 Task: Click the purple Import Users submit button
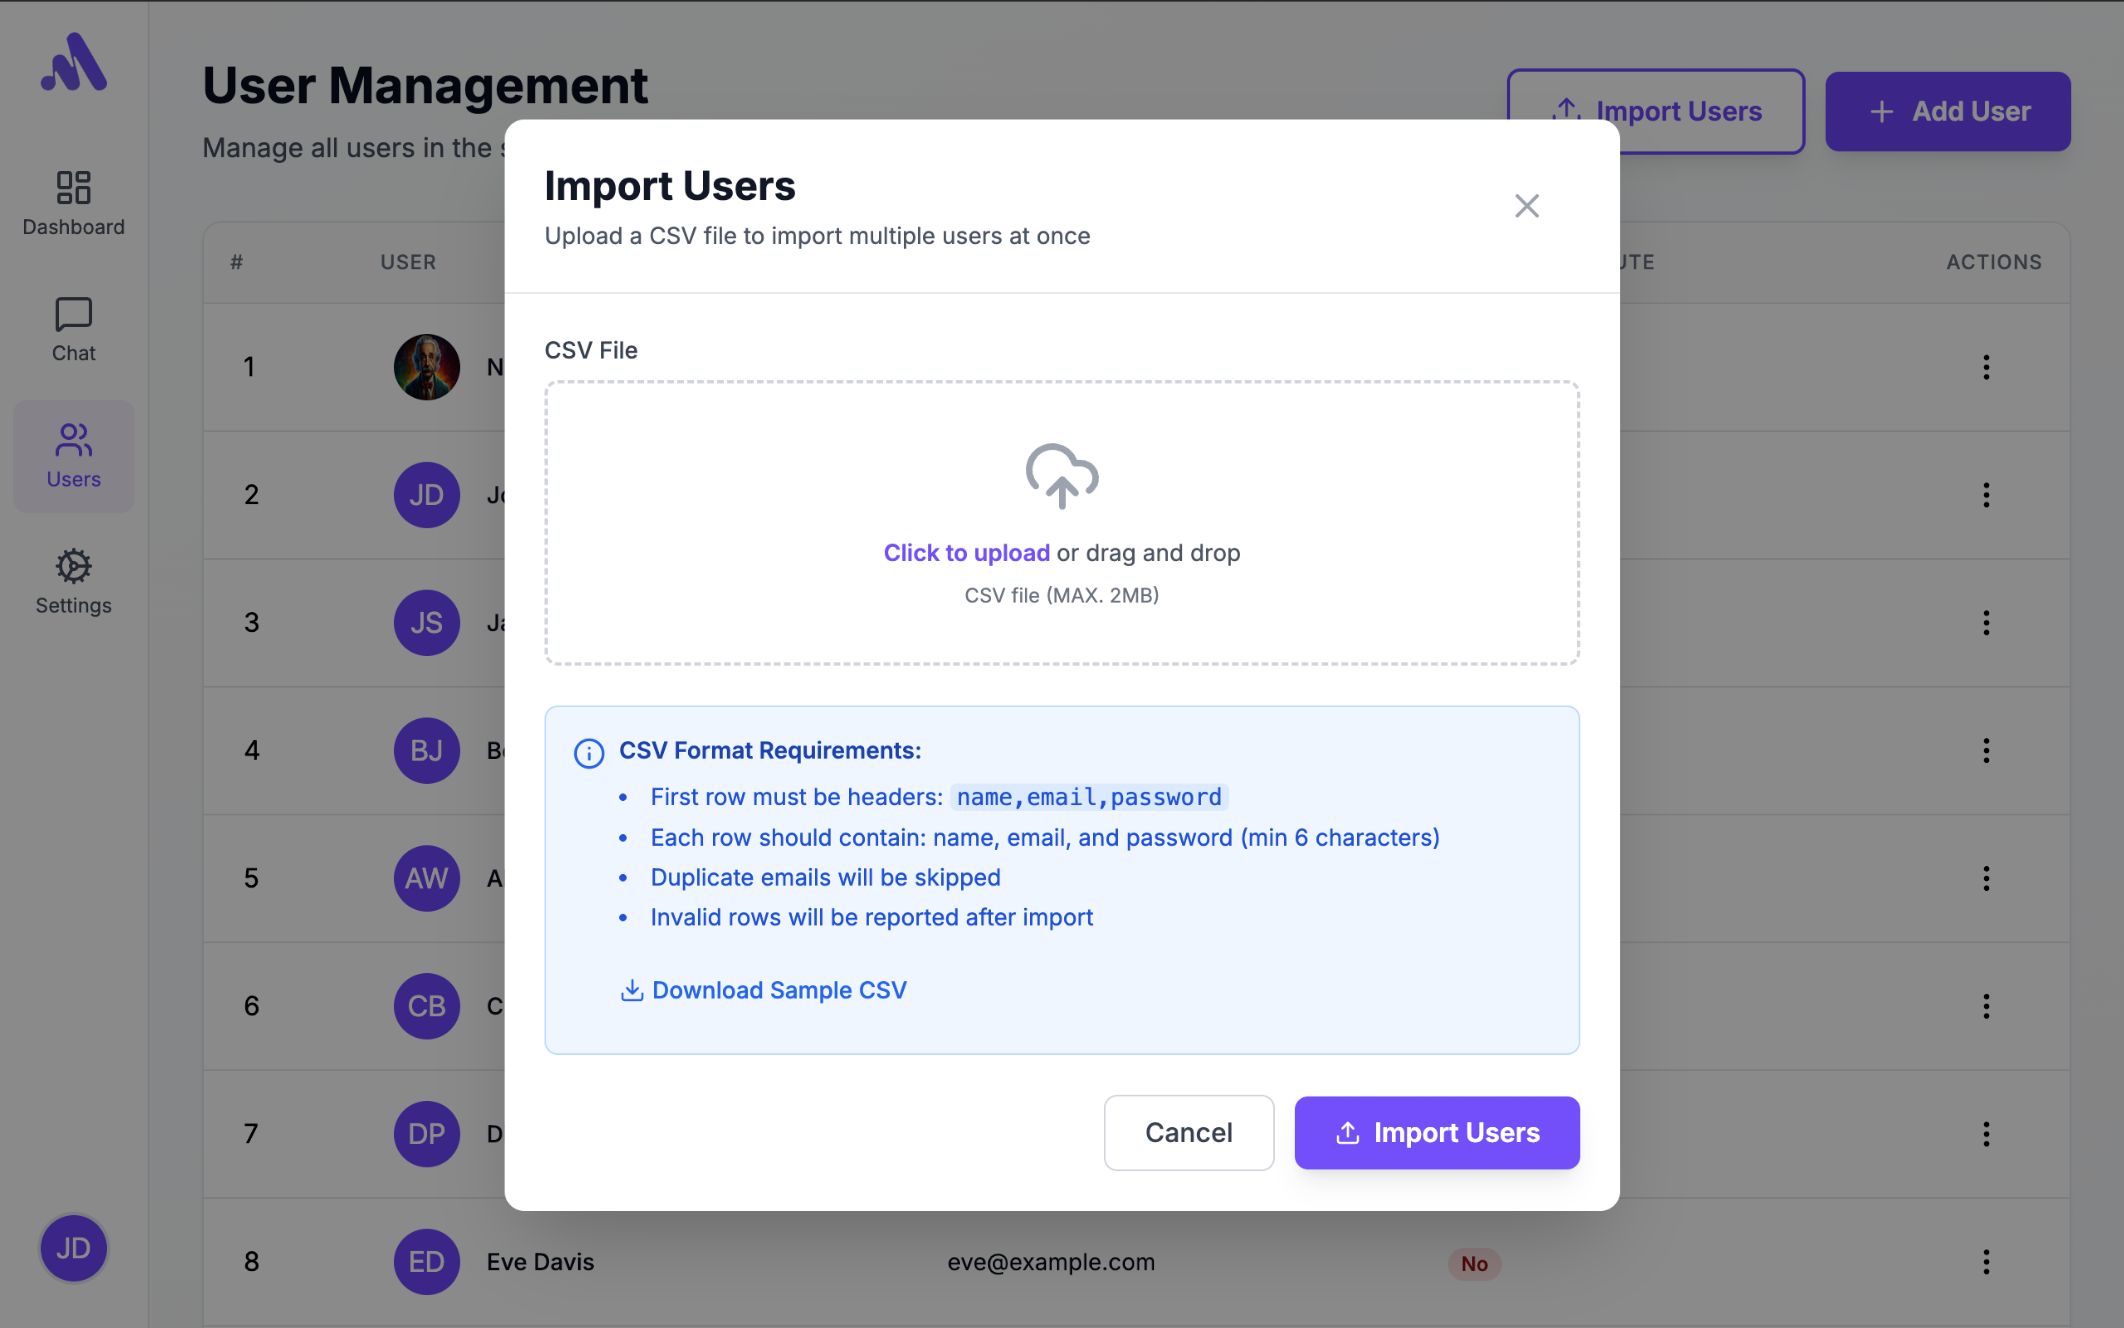coord(1436,1133)
